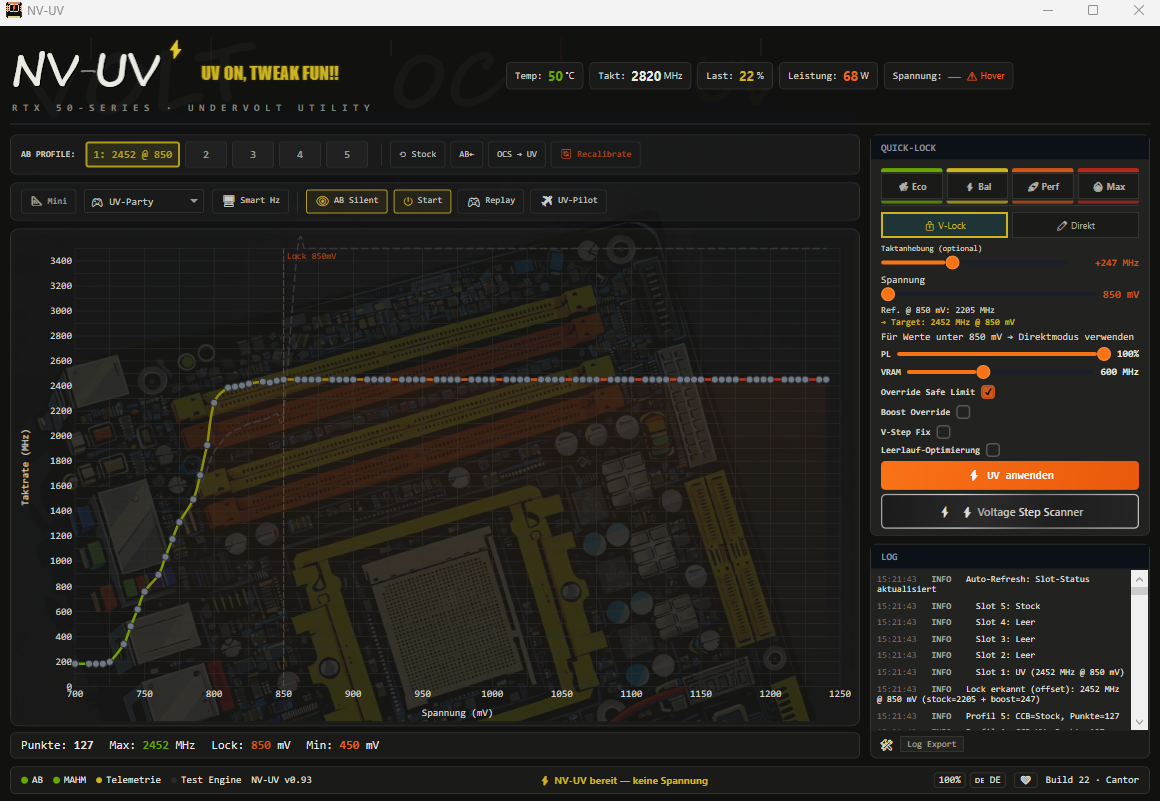Switch to Direkt mode tab
Image resolution: width=1160 pixels, height=801 pixels.
pos(1076,226)
